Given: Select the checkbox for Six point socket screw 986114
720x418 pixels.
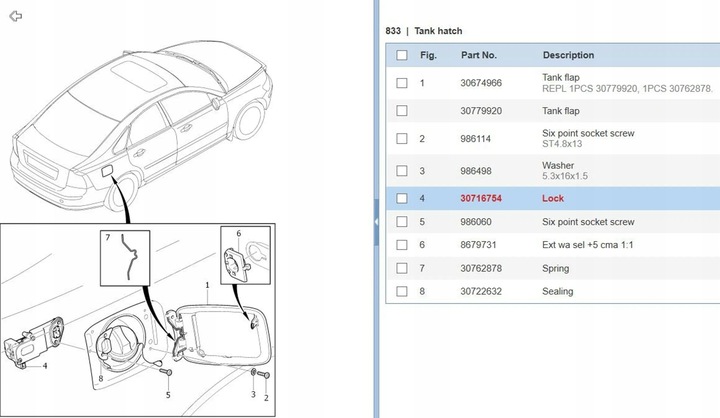Looking at the screenshot, I should coord(402,139).
